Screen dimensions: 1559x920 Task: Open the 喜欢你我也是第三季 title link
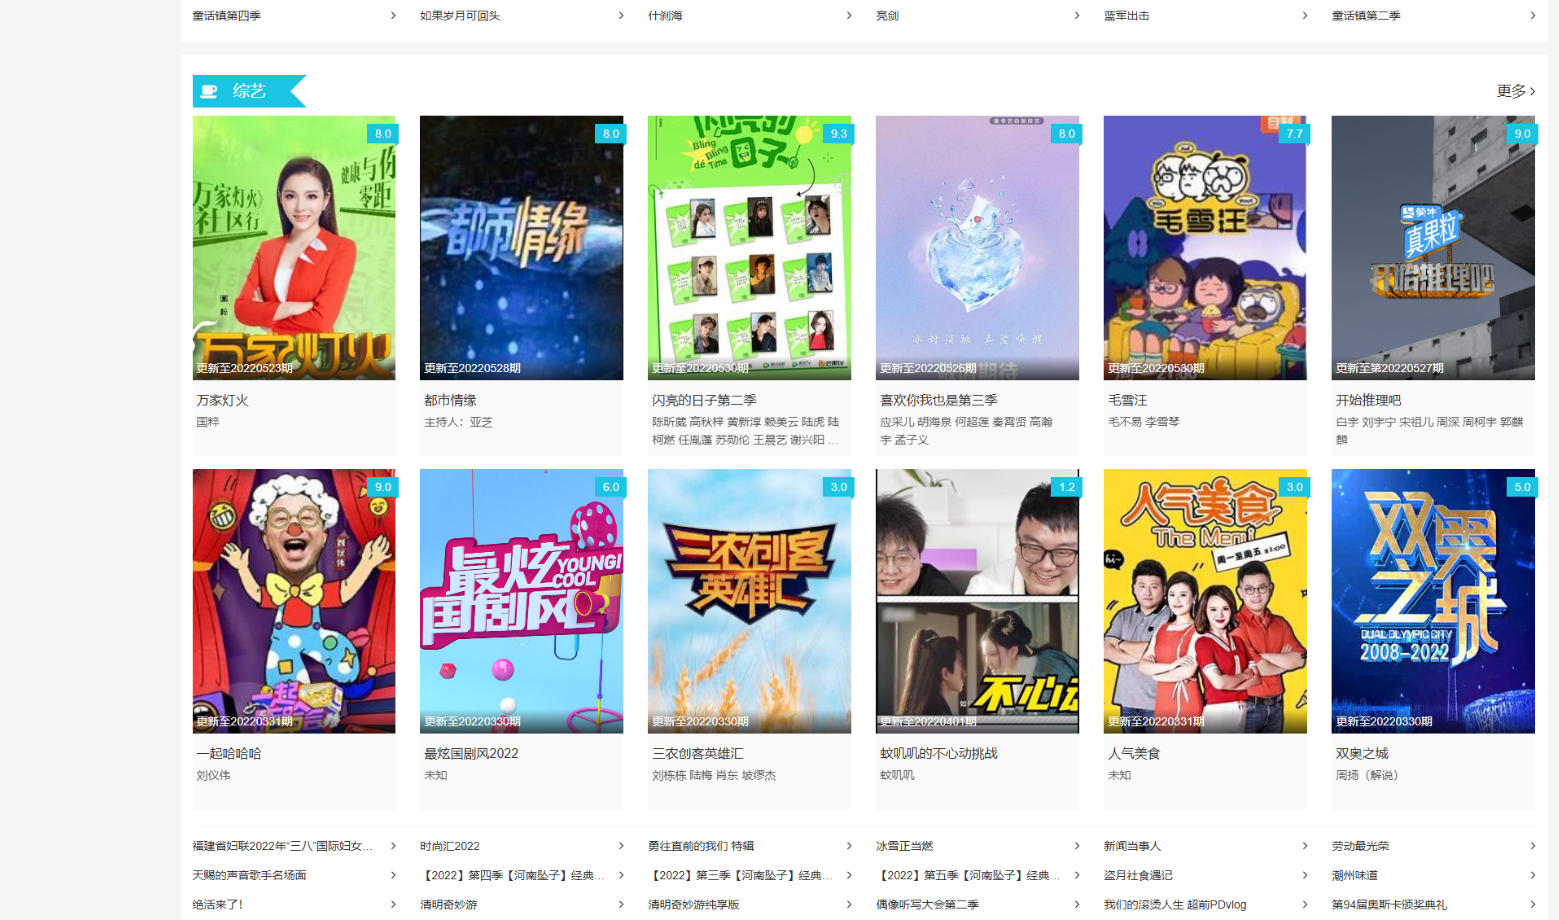(938, 400)
